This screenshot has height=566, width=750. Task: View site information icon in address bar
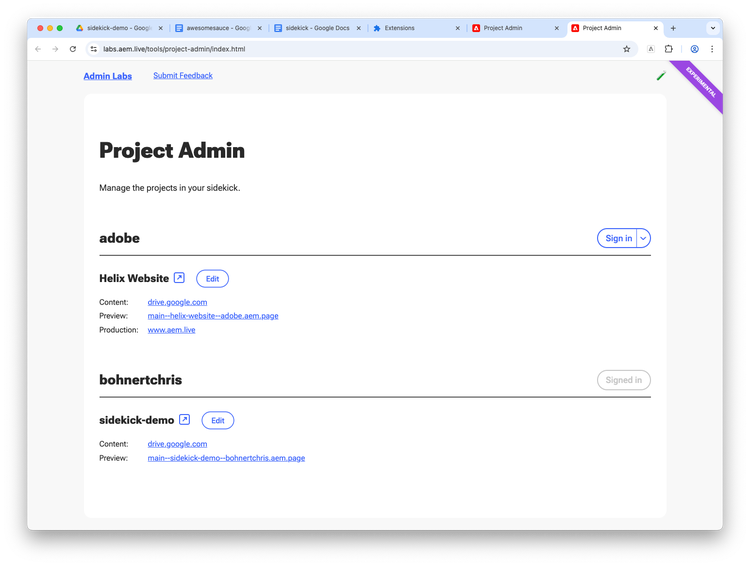click(x=94, y=49)
